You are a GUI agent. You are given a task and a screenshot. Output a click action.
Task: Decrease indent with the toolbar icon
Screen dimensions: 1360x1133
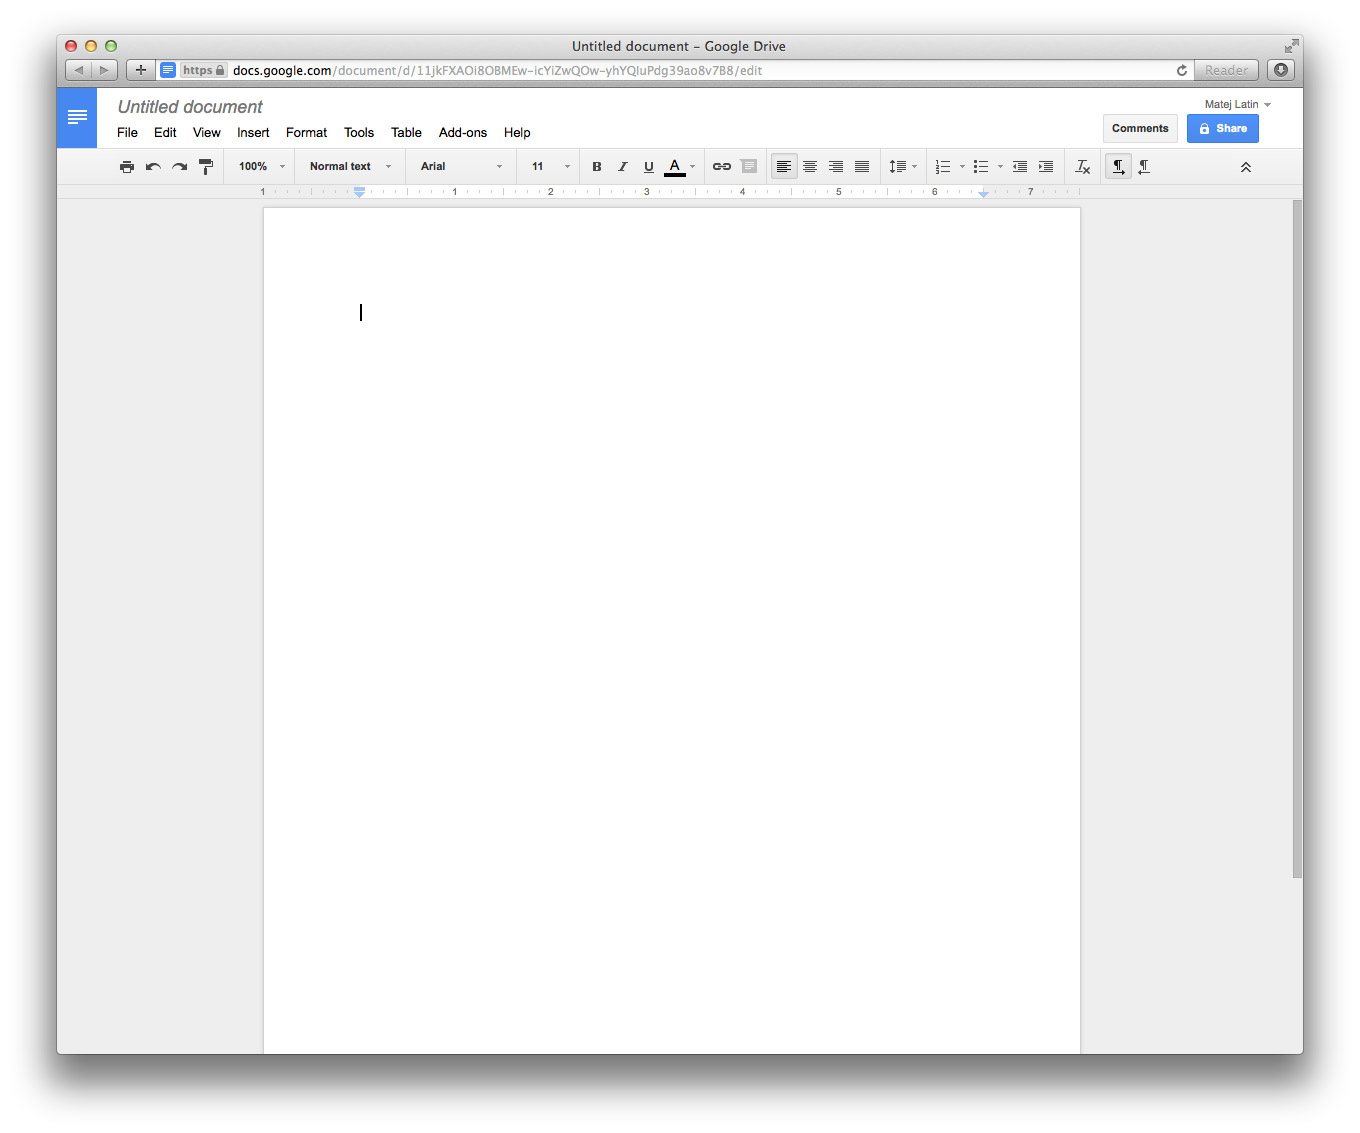pyautogui.click(x=1020, y=167)
